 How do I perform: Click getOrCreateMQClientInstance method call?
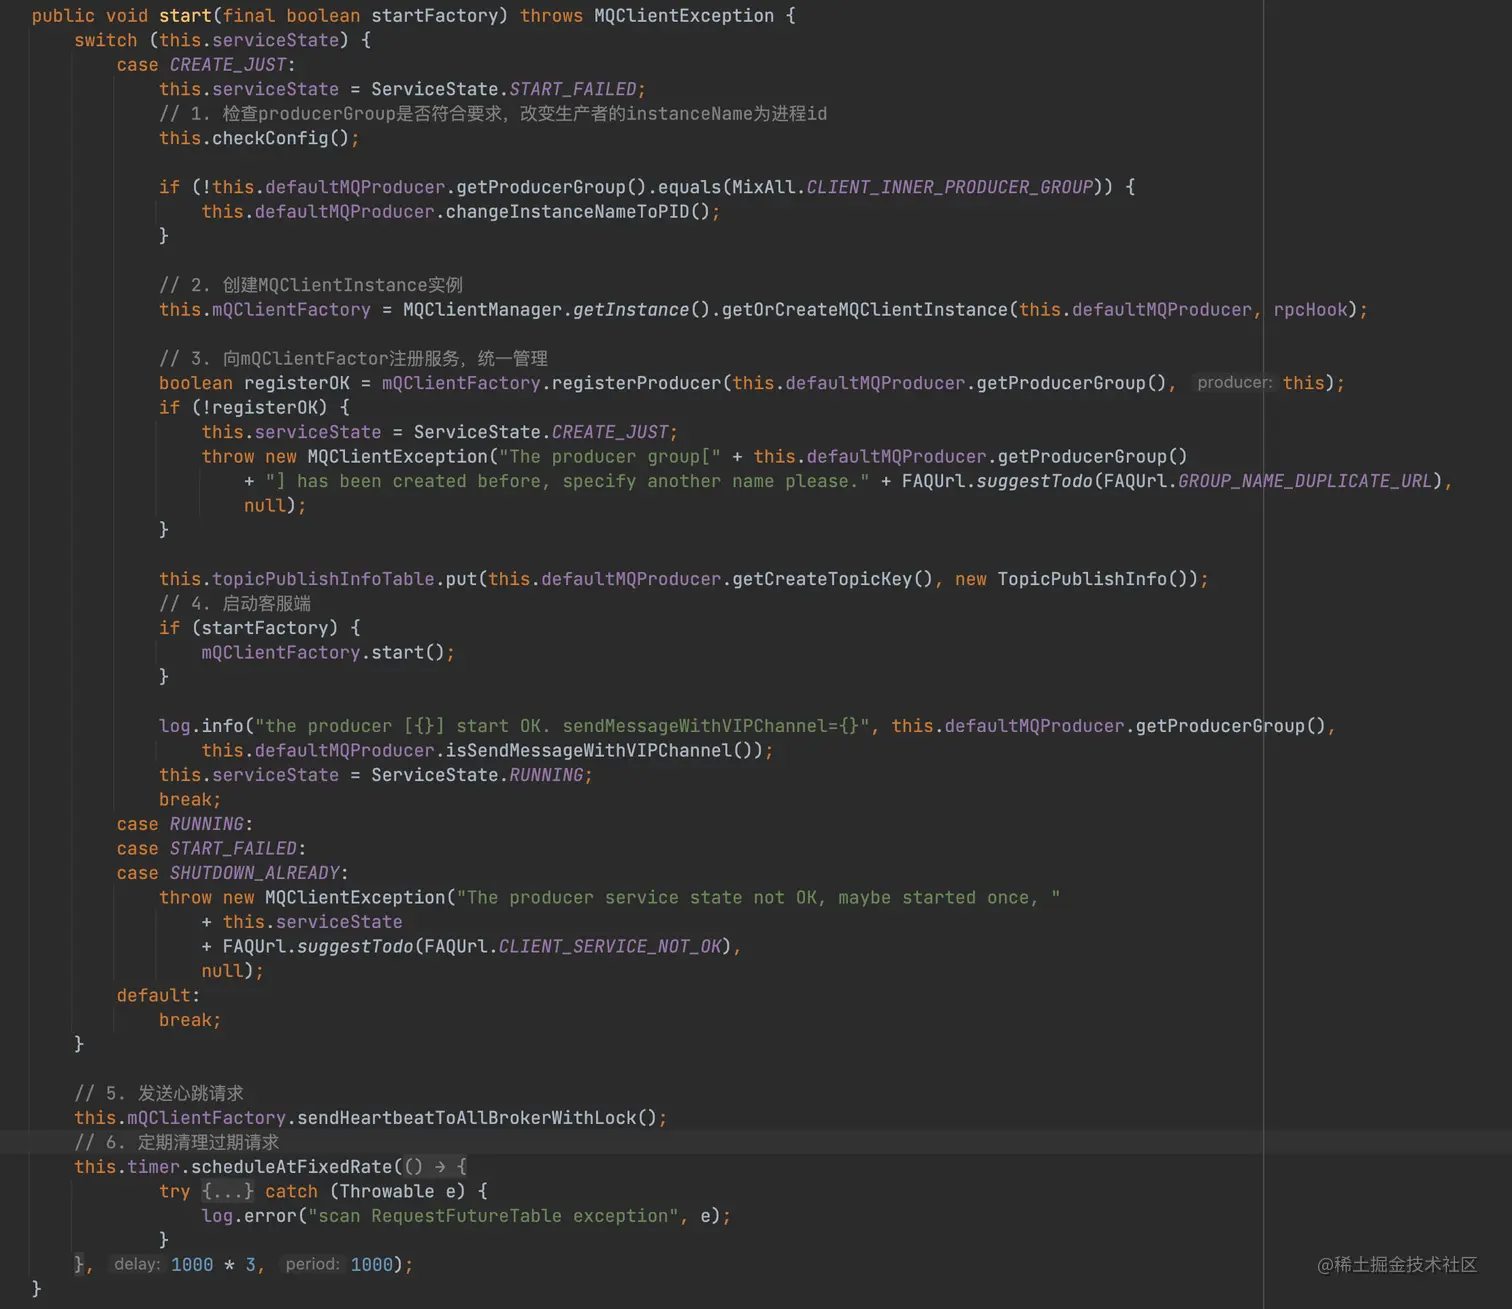pos(865,310)
